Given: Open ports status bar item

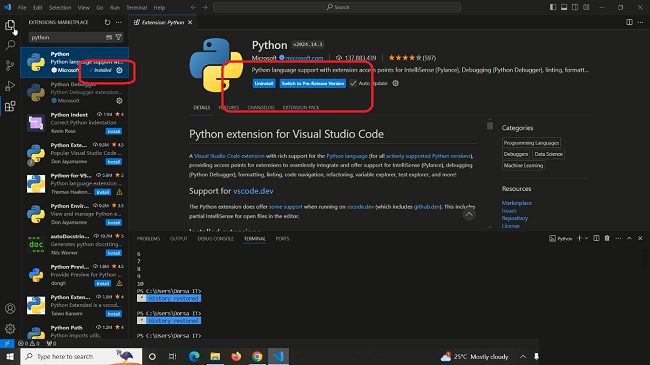Looking at the screenshot, I should point(51,343).
